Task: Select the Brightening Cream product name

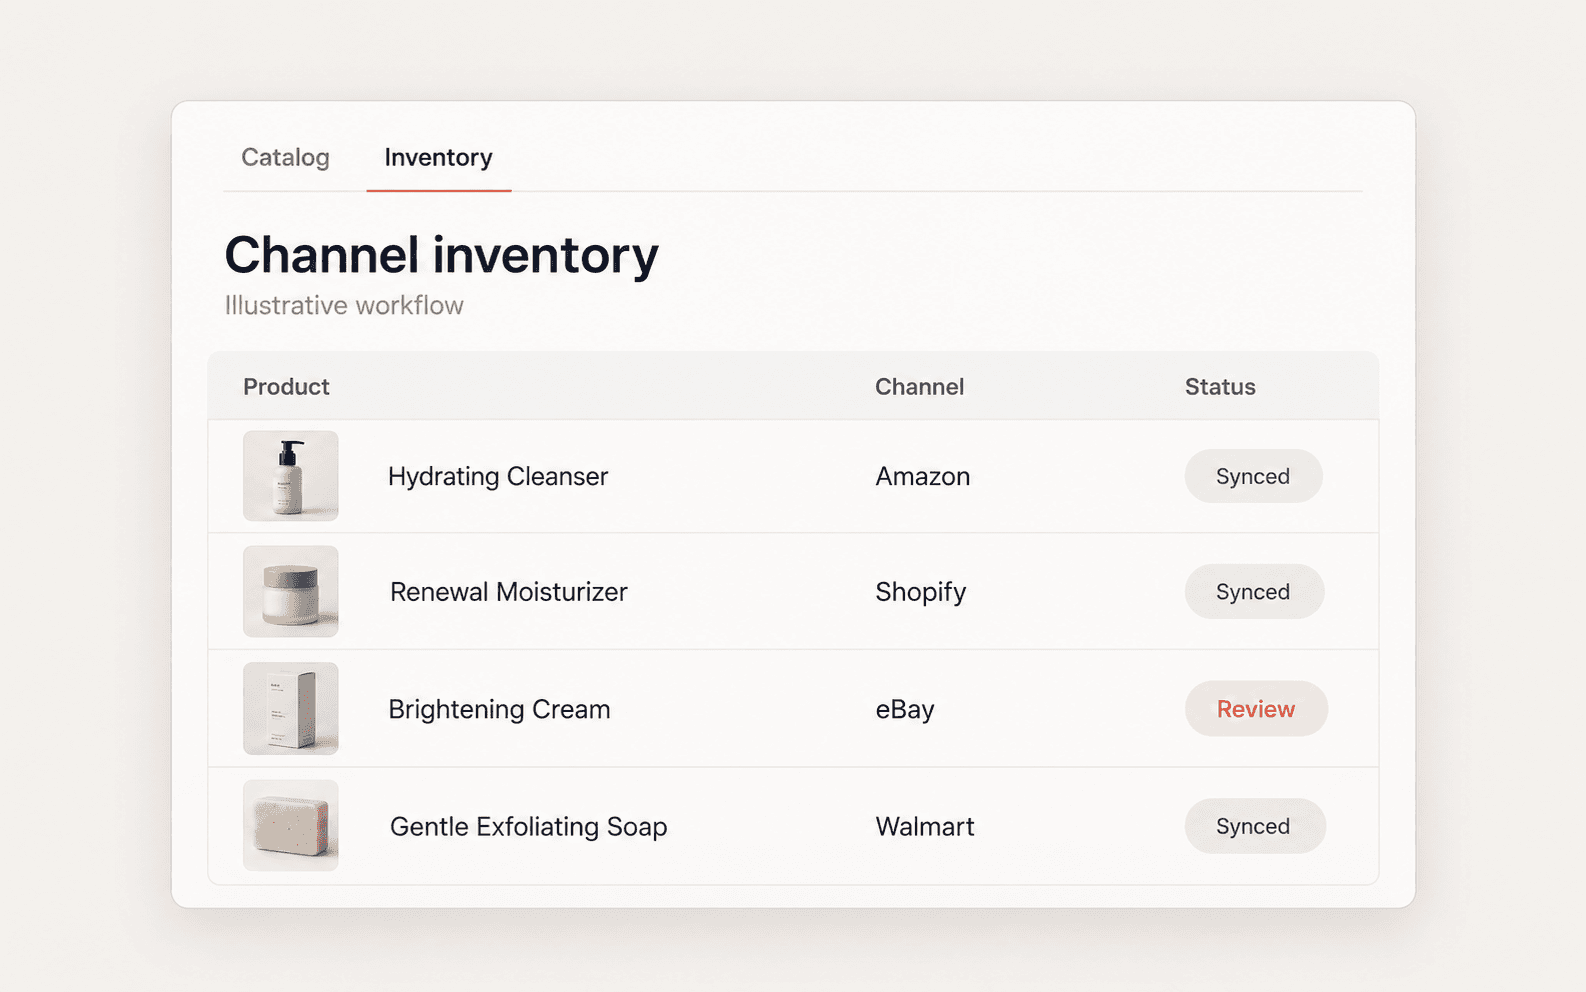Action: pos(499,710)
